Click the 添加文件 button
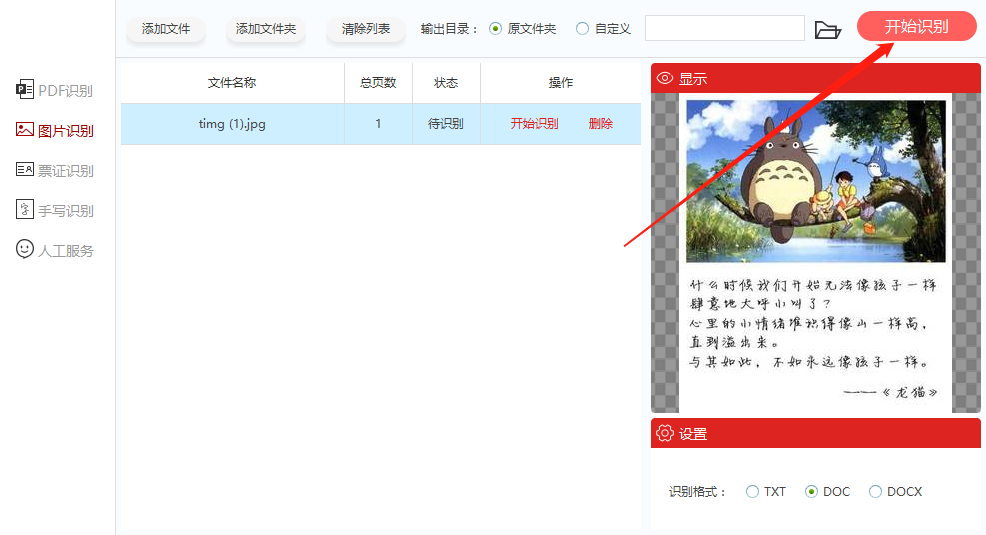986x535 pixels. pos(166,29)
